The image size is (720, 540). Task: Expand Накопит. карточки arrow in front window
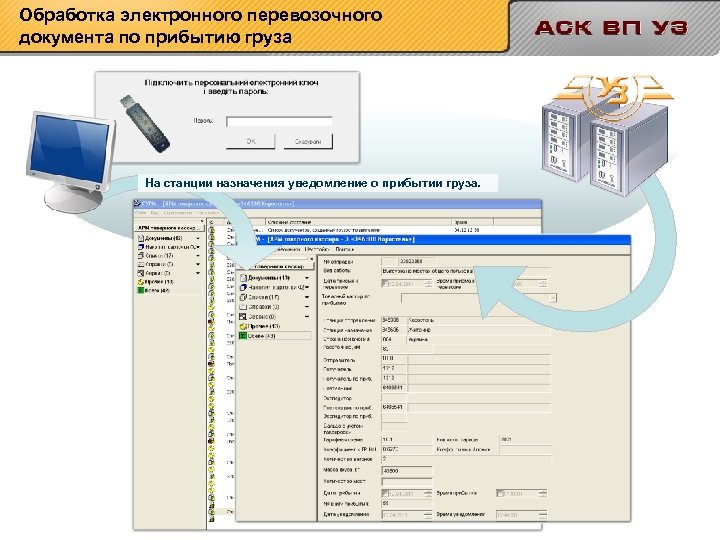(x=307, y=288)
